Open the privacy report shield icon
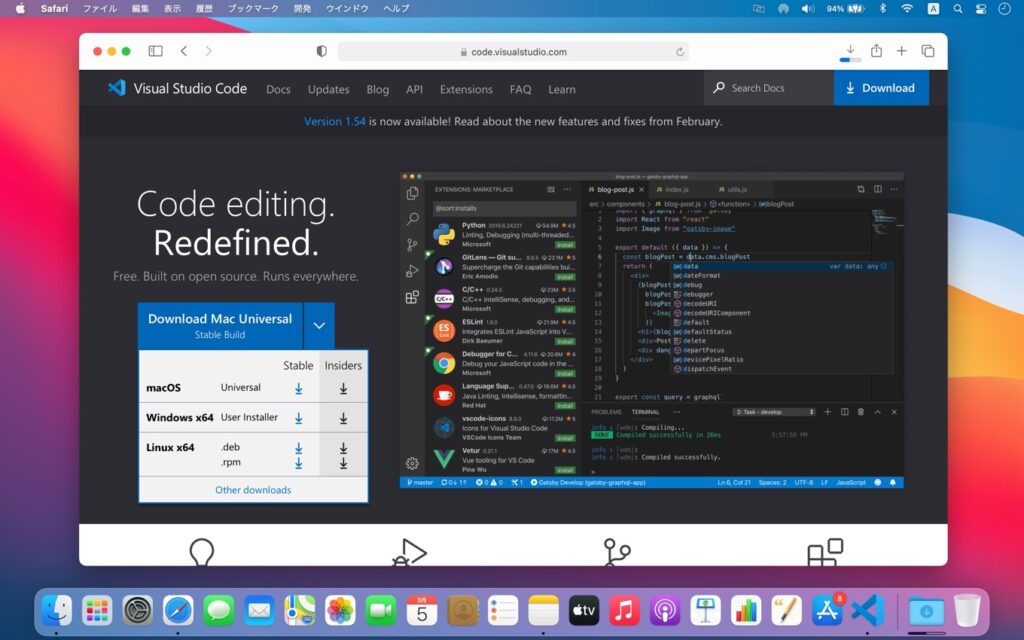 (x=321, y=51)
